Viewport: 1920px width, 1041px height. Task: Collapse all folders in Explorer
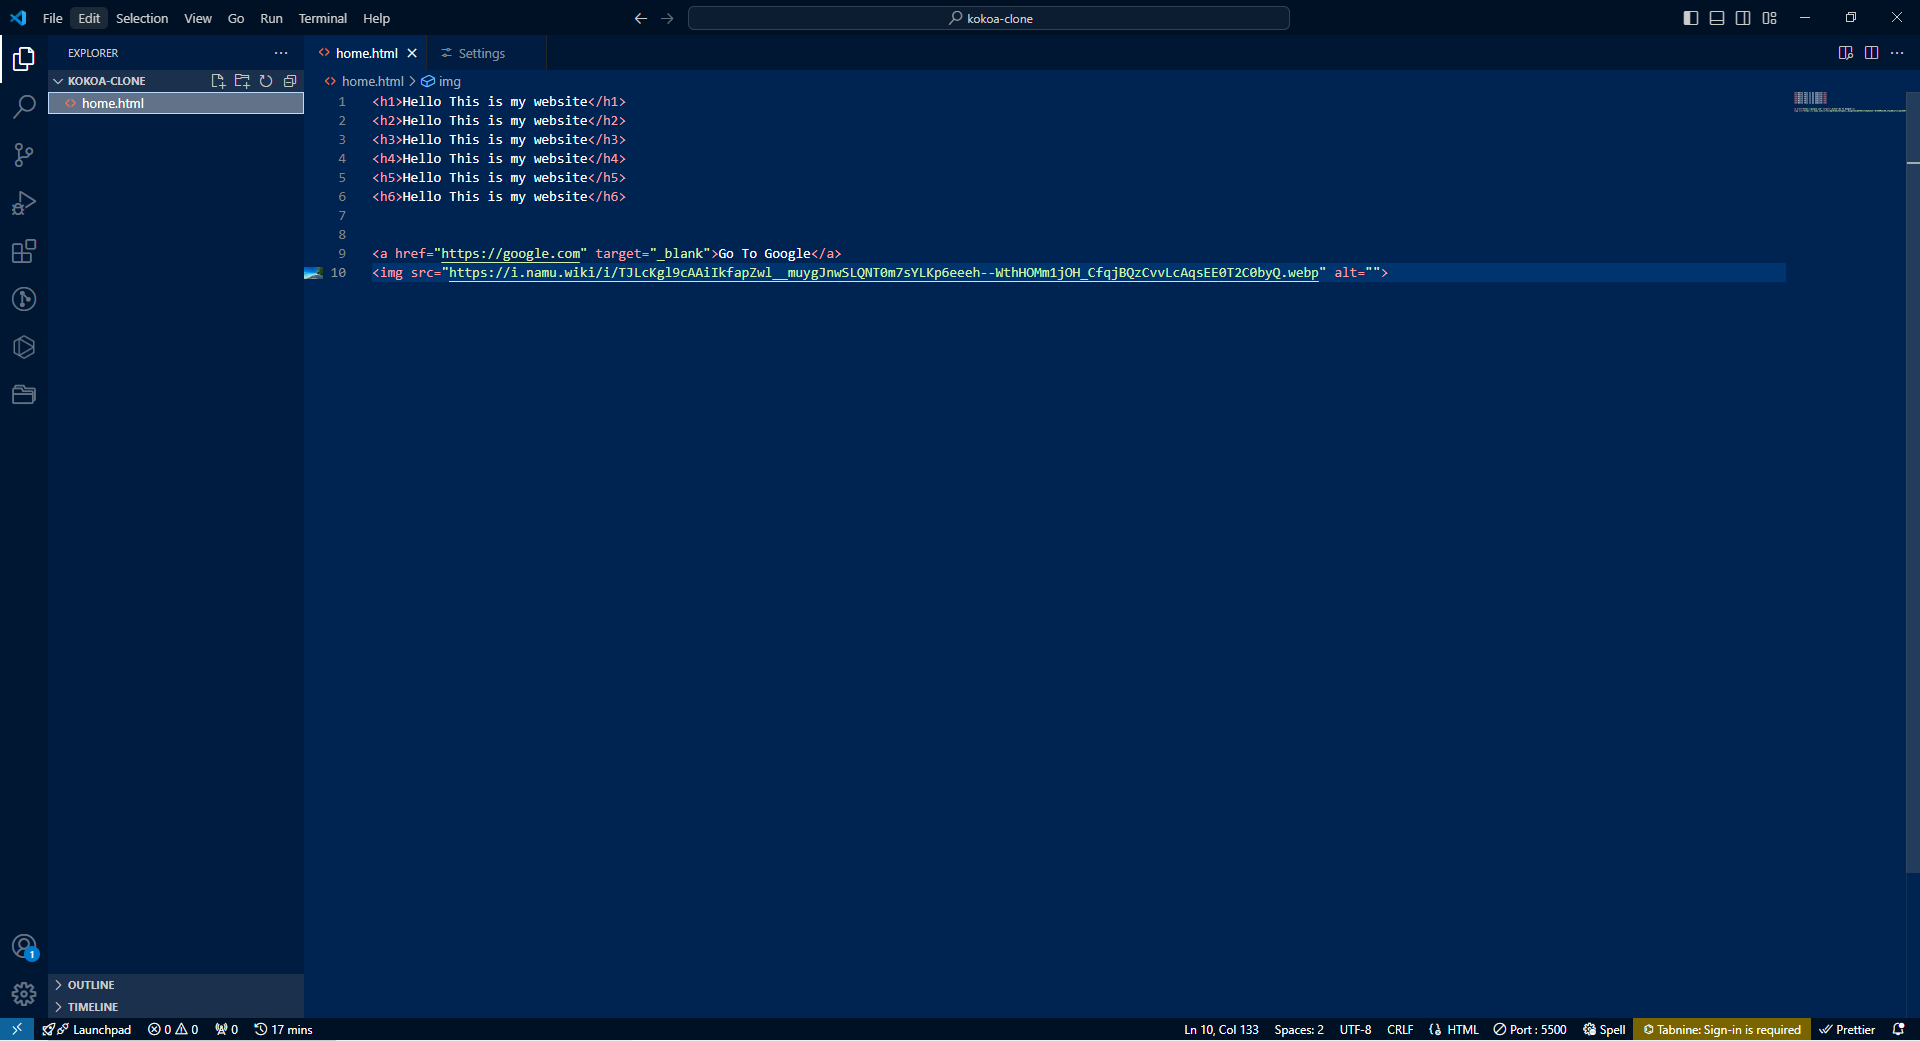[290, 81]
